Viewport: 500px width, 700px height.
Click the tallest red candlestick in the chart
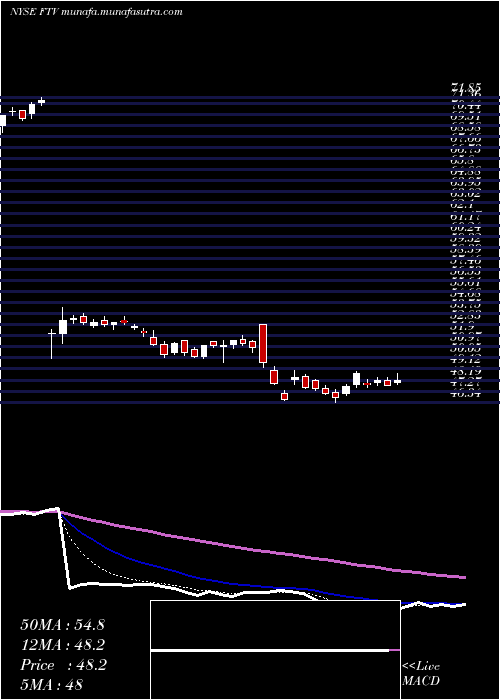pos(263,343)
